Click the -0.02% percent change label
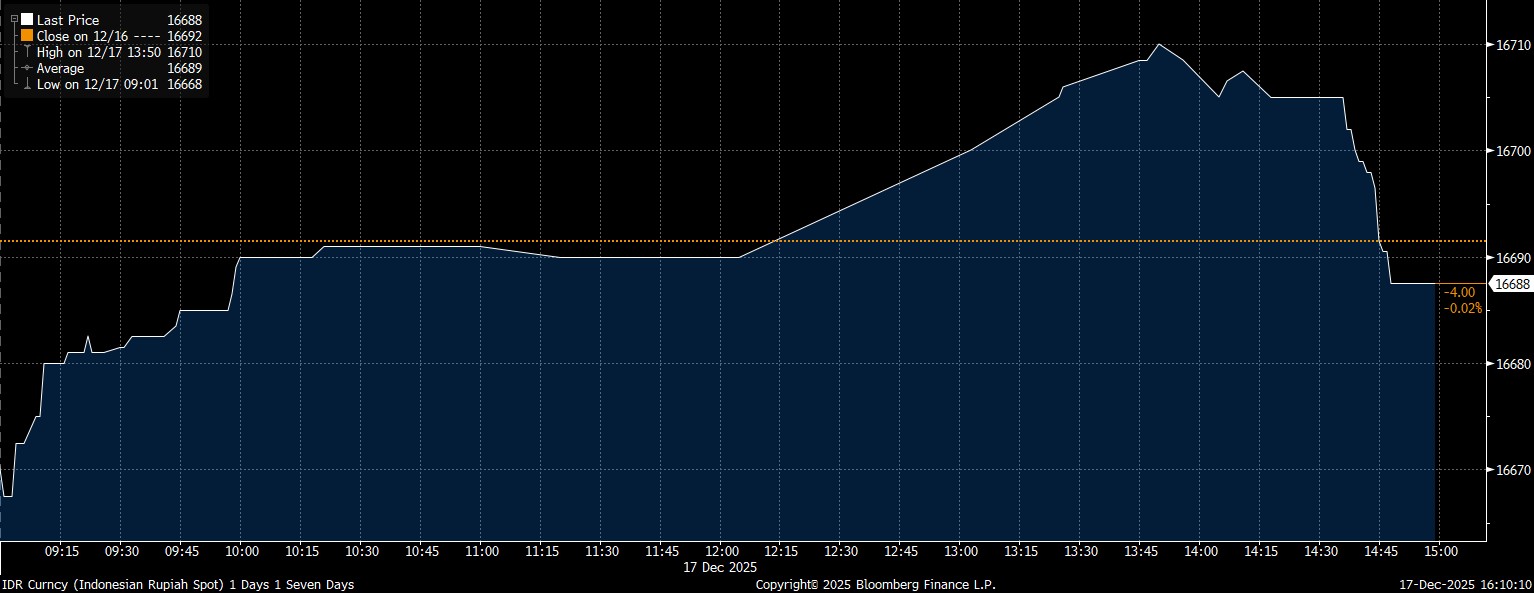The height and width of the screenshot is (593, 1534). point(1461,308)
